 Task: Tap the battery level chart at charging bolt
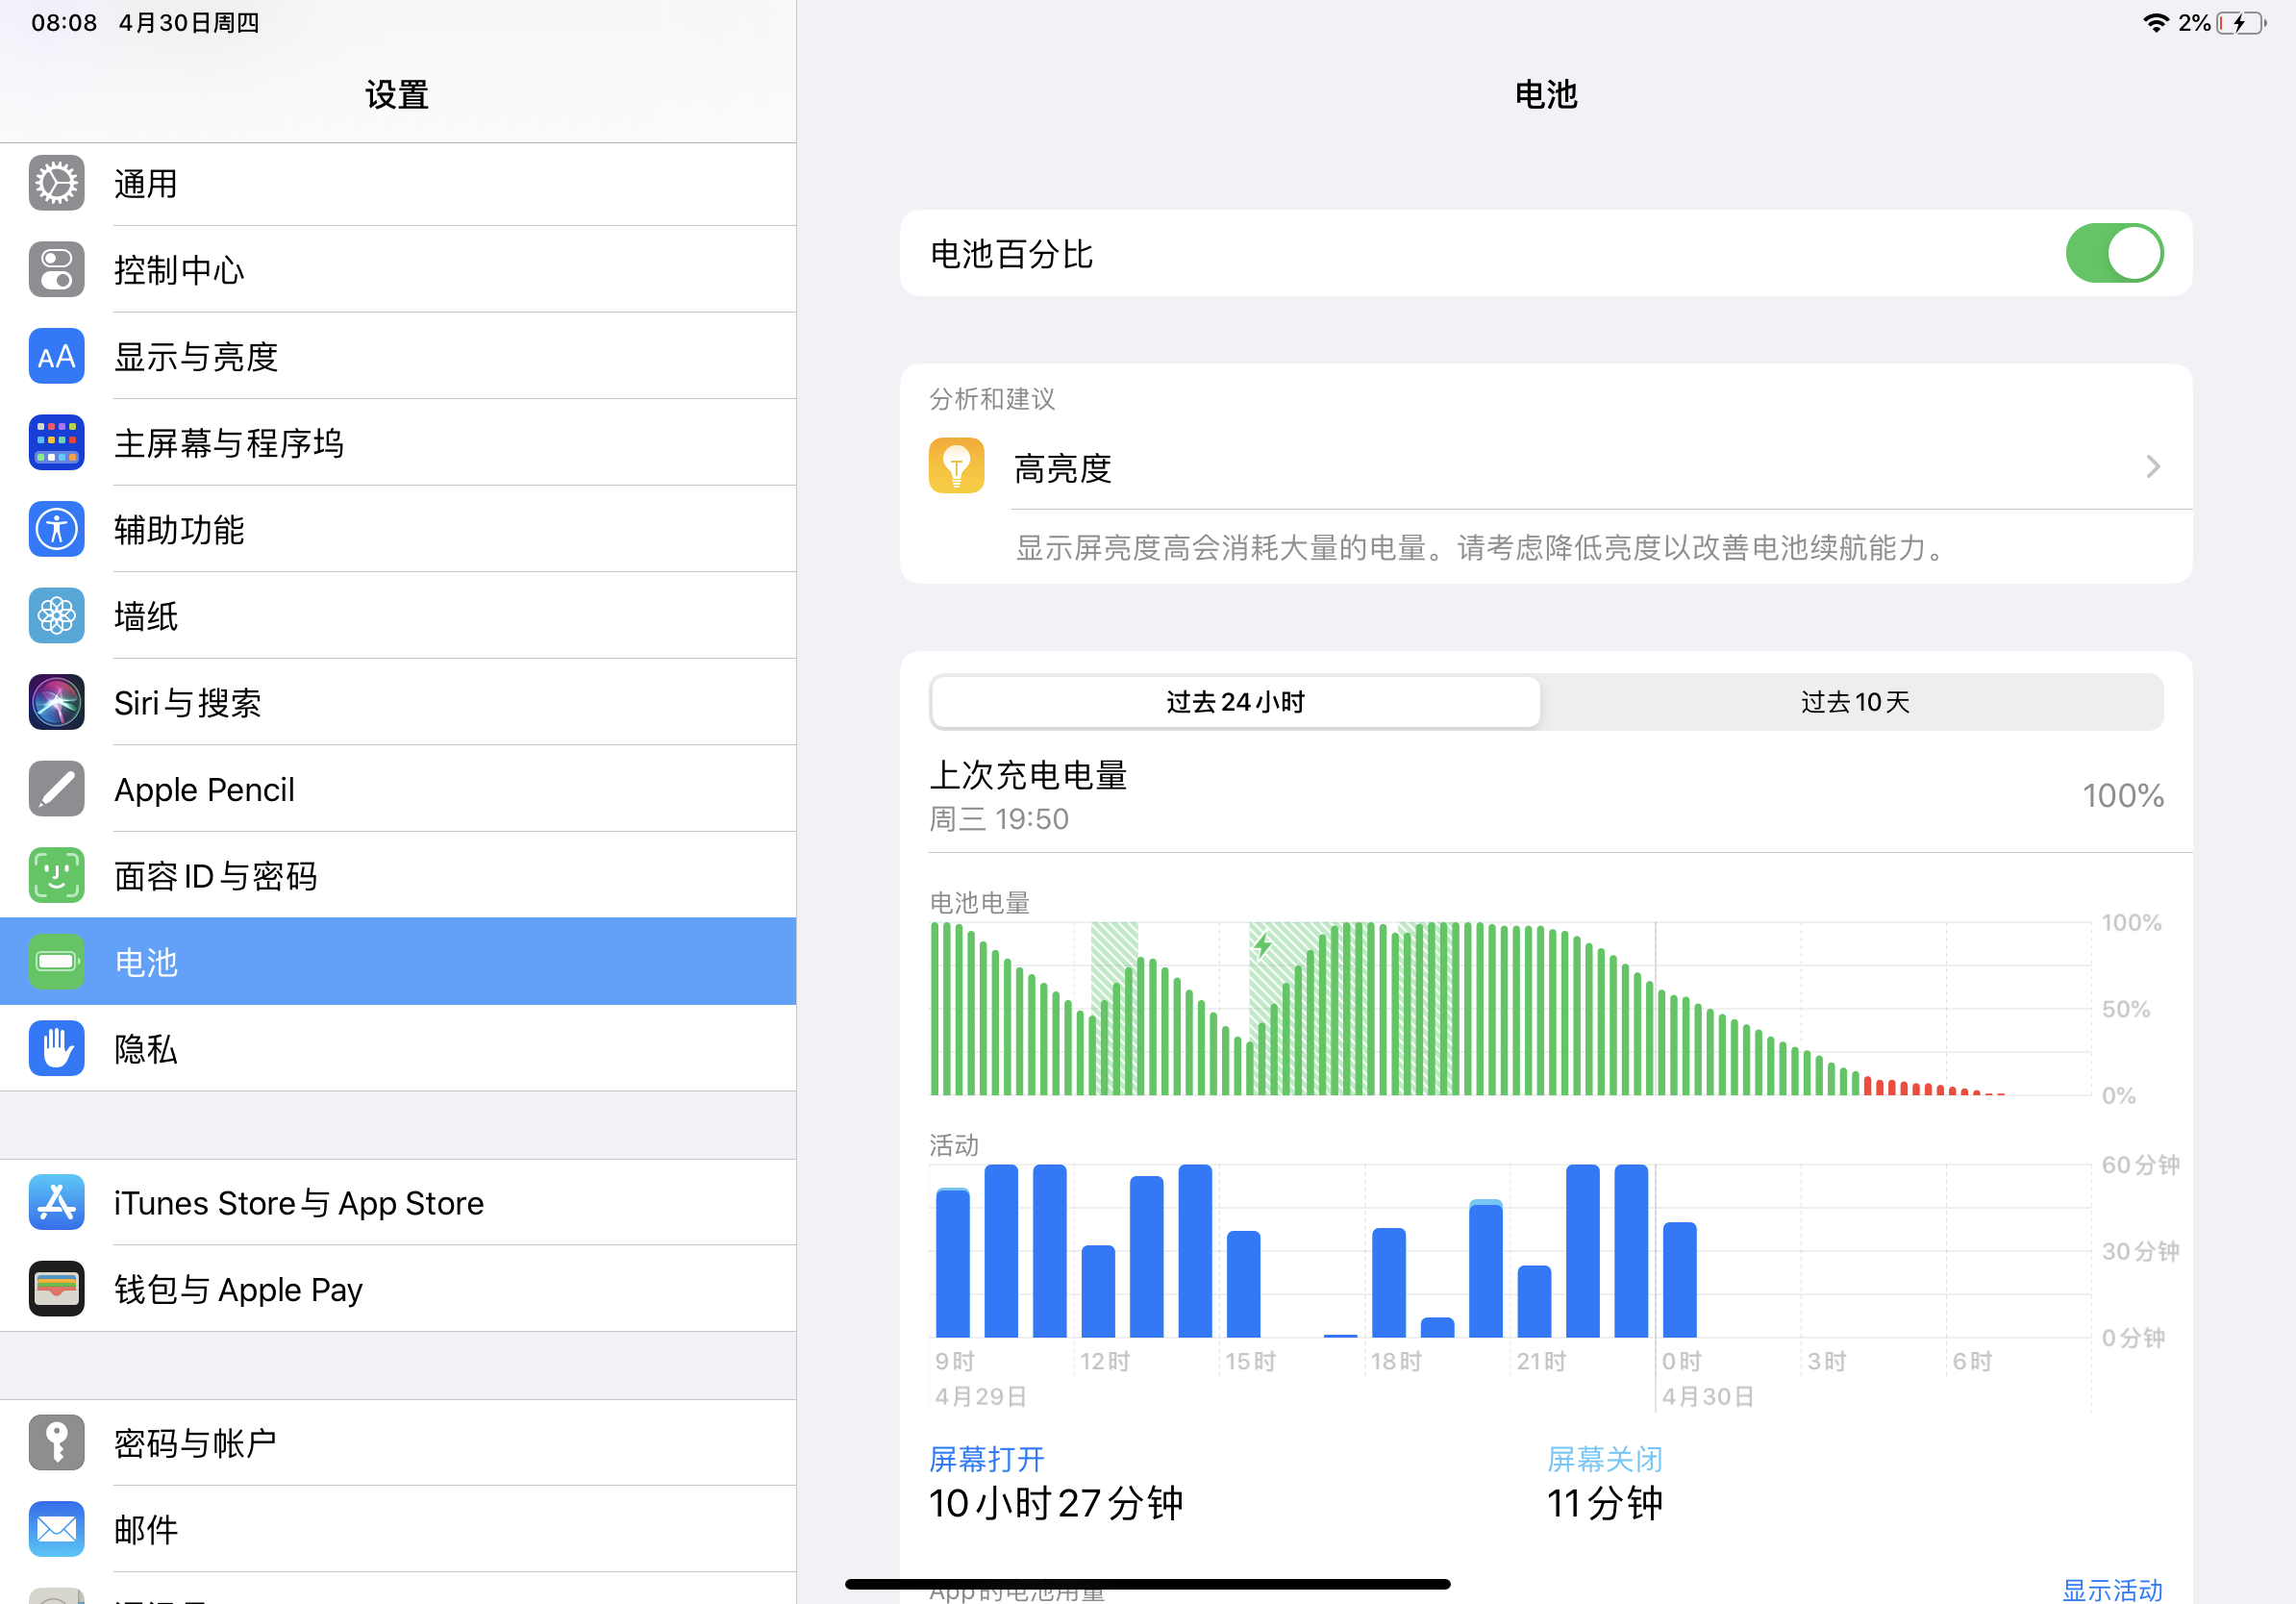pos(1262,945)
